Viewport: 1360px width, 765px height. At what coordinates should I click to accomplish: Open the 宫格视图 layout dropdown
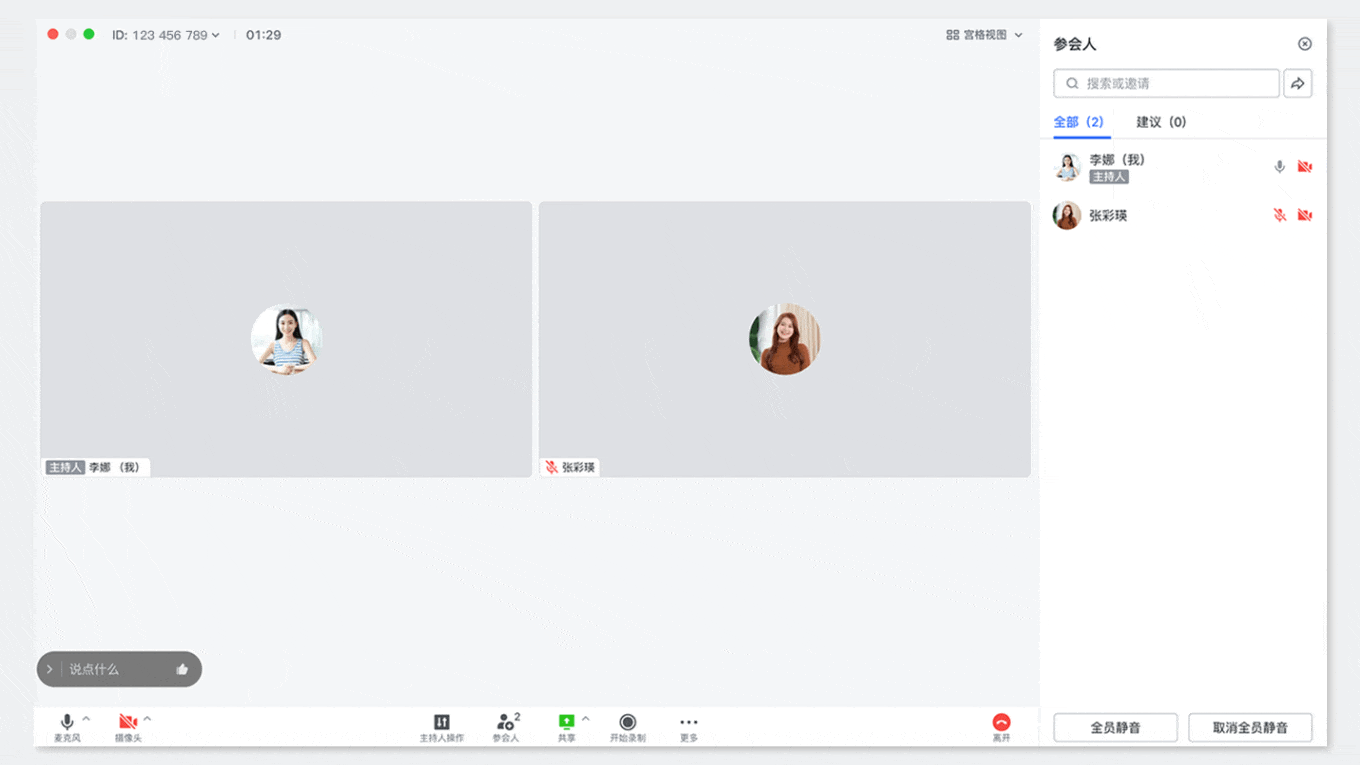click(984, 35)
